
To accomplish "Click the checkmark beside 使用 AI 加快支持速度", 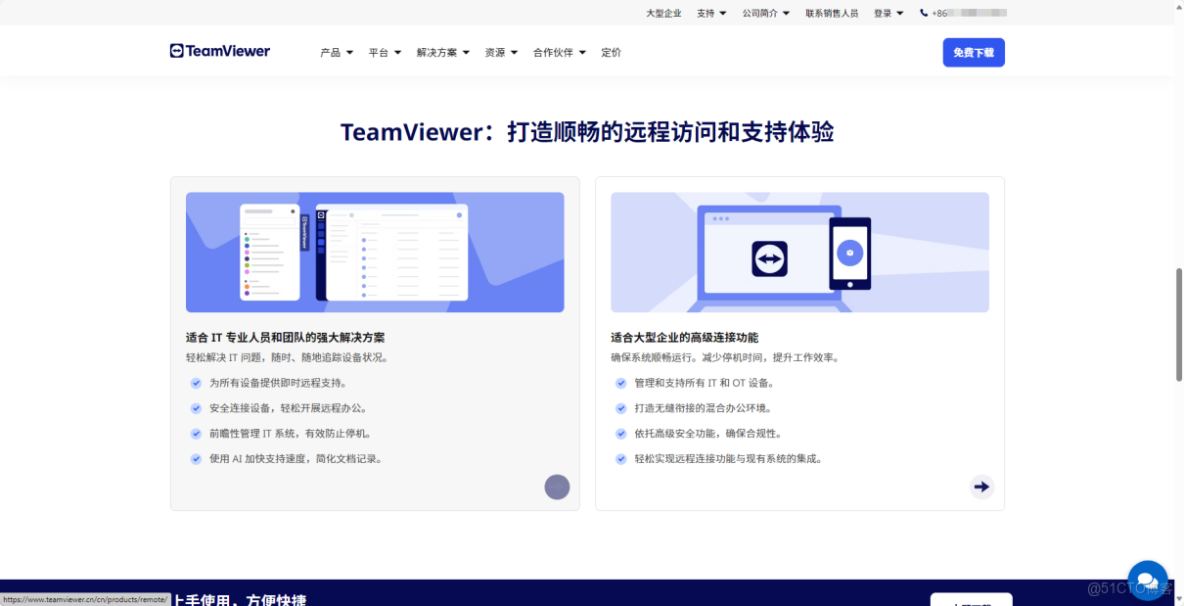I will tap(196, 458).
